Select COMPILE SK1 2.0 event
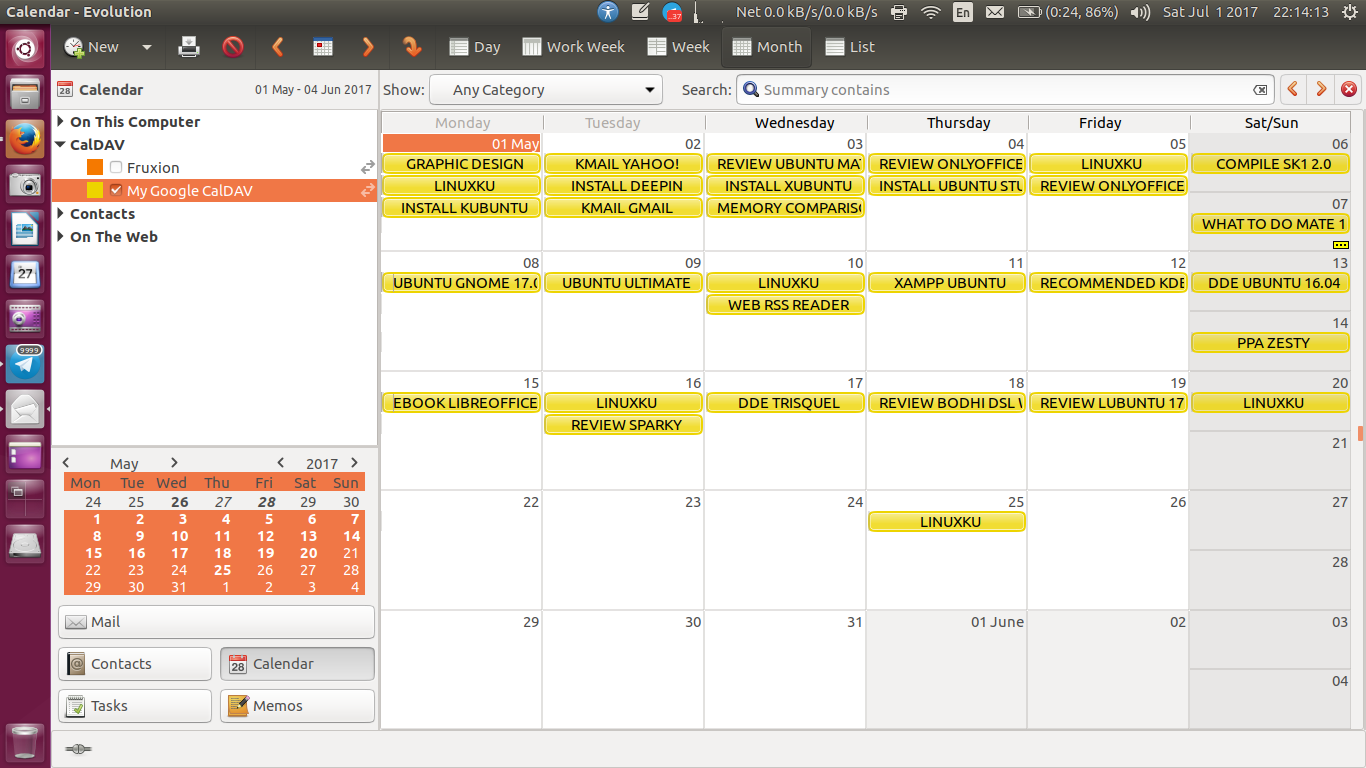 [x=1271, y=164]
